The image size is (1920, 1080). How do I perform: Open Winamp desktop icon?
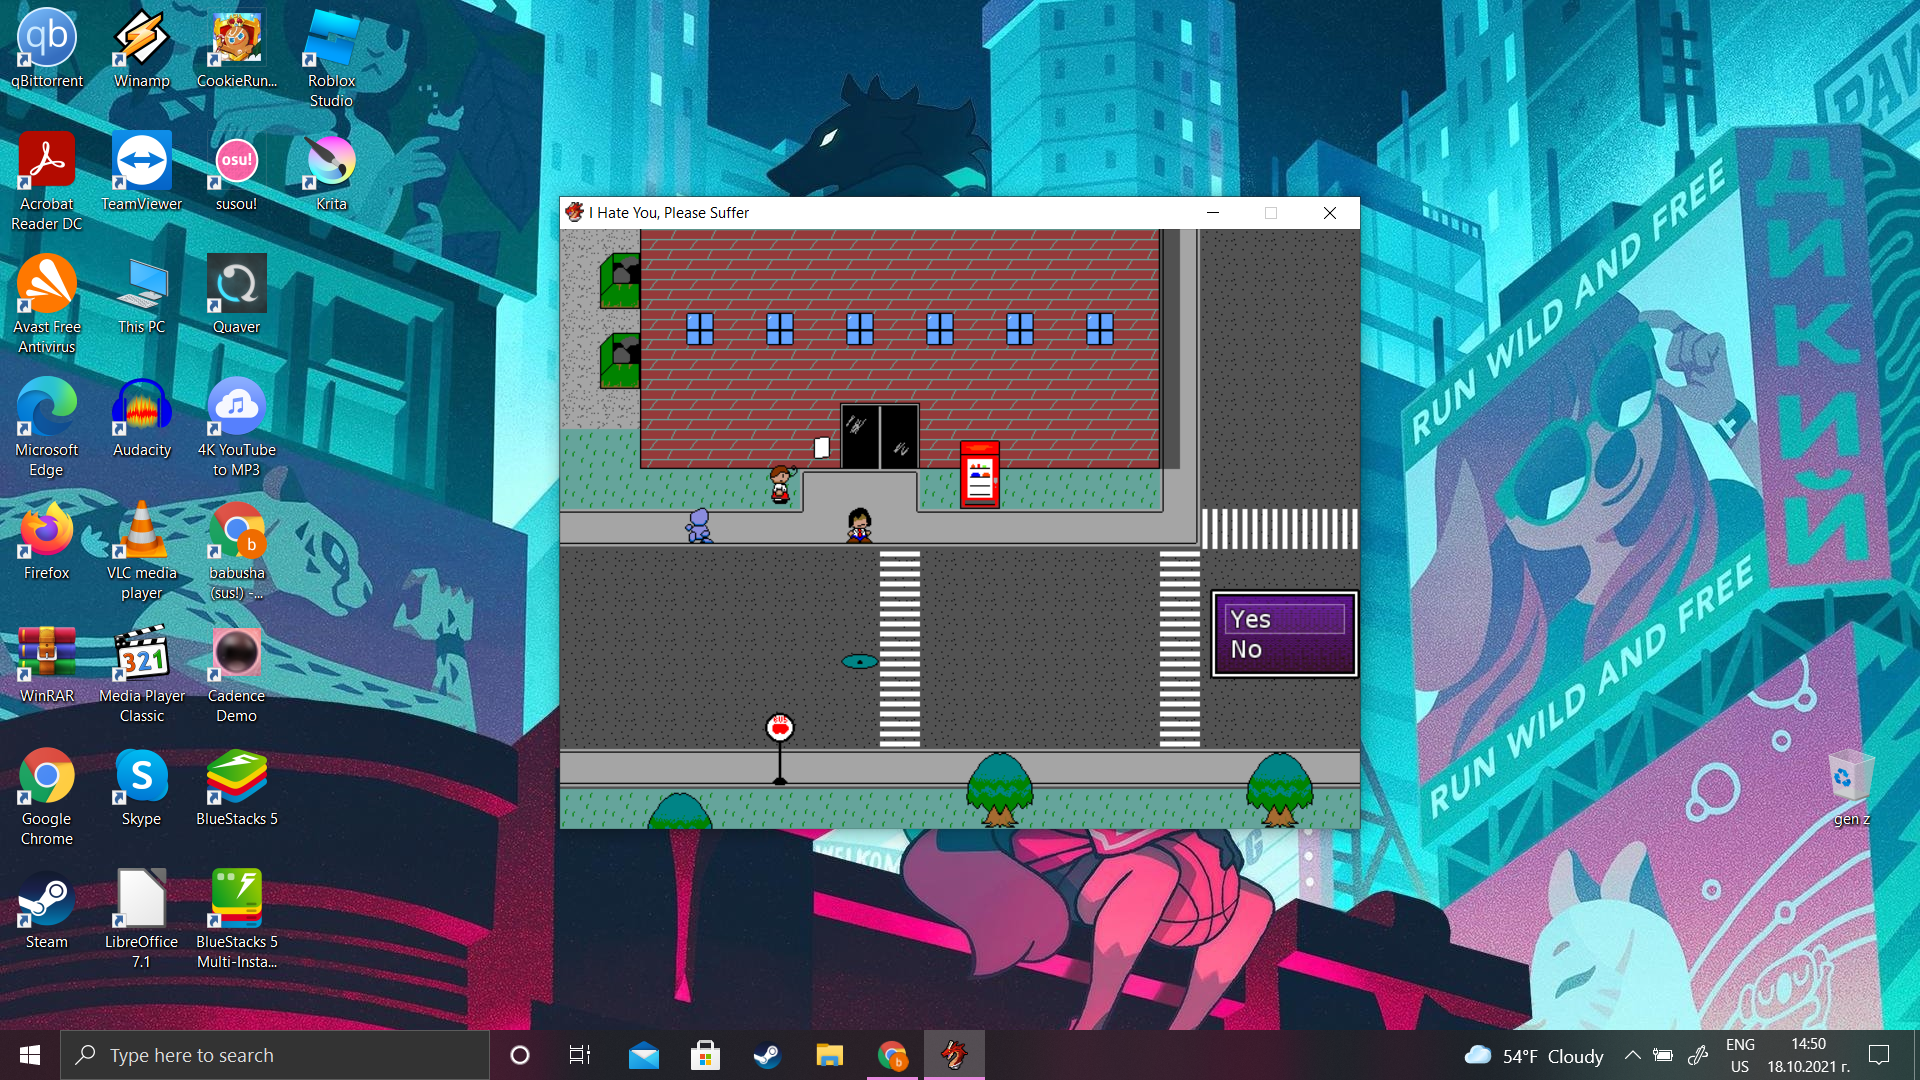[x=141, y=49]
